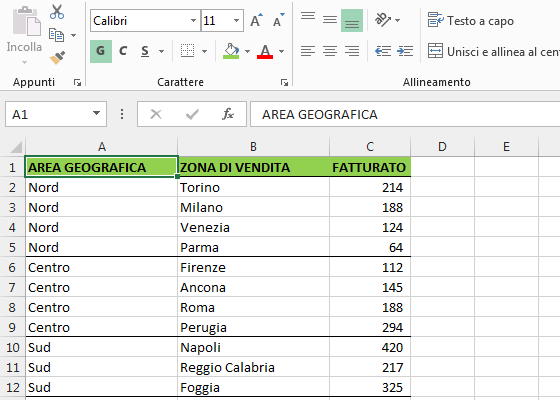This screenshot has height=400, width=560.
Task: Click the text orientation icon
Action: (x=383, y=20)
